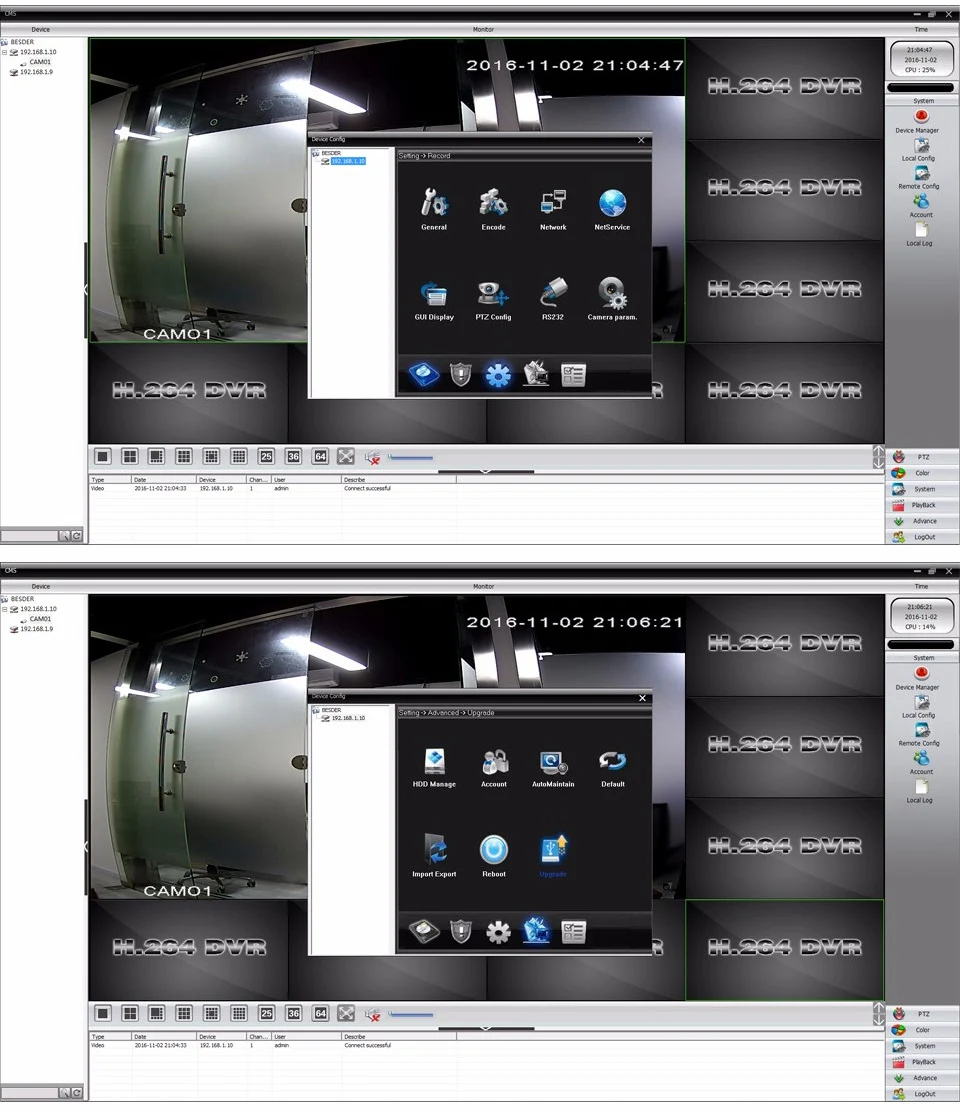Open the Color panel in the 21:04:47 window
The height and width of the screenshot is (1112, 960).
click(x=922, y=473)
